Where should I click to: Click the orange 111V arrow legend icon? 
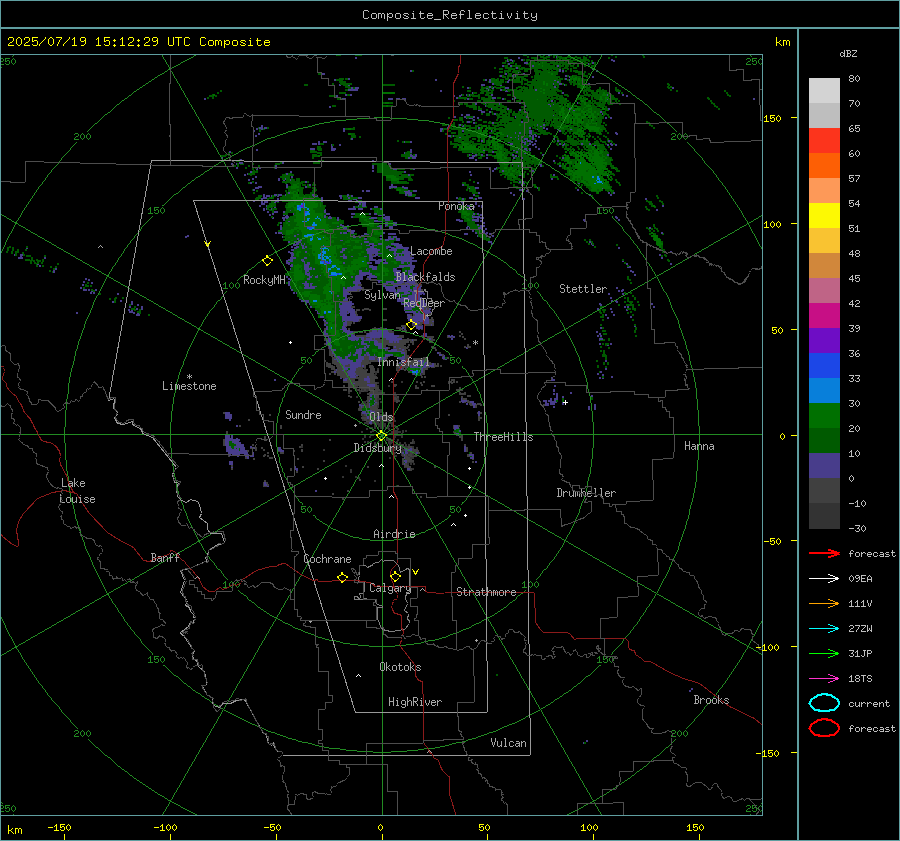[x=824, y=603]
